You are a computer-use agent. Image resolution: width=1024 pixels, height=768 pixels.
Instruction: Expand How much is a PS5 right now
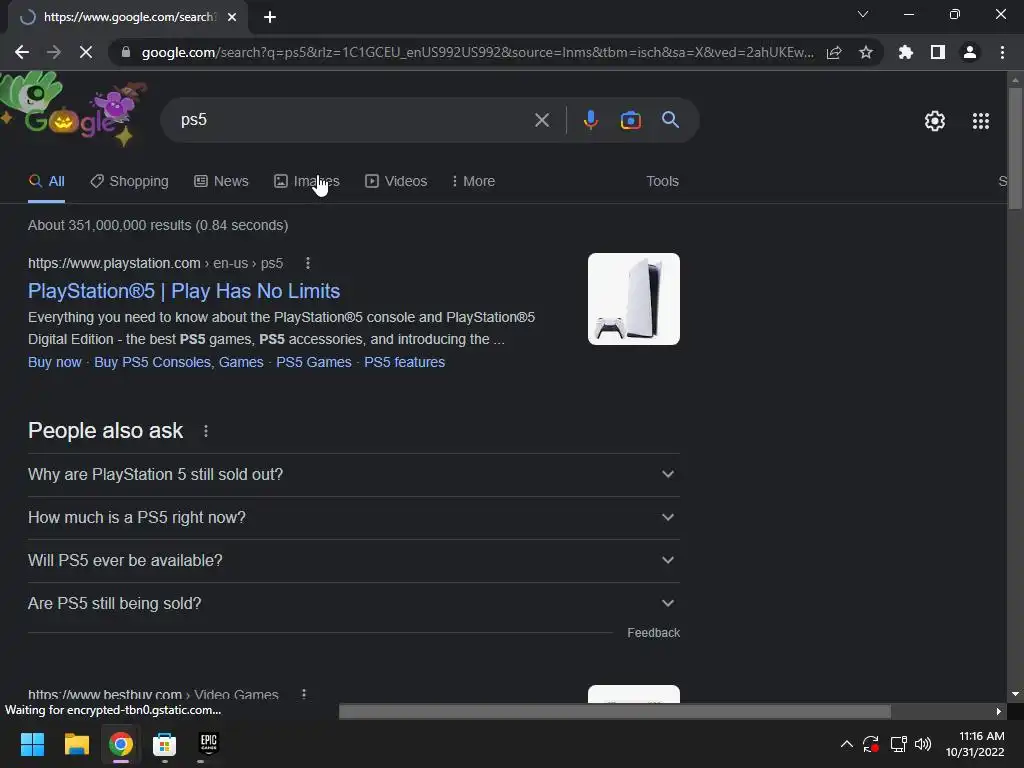(353, 518)
